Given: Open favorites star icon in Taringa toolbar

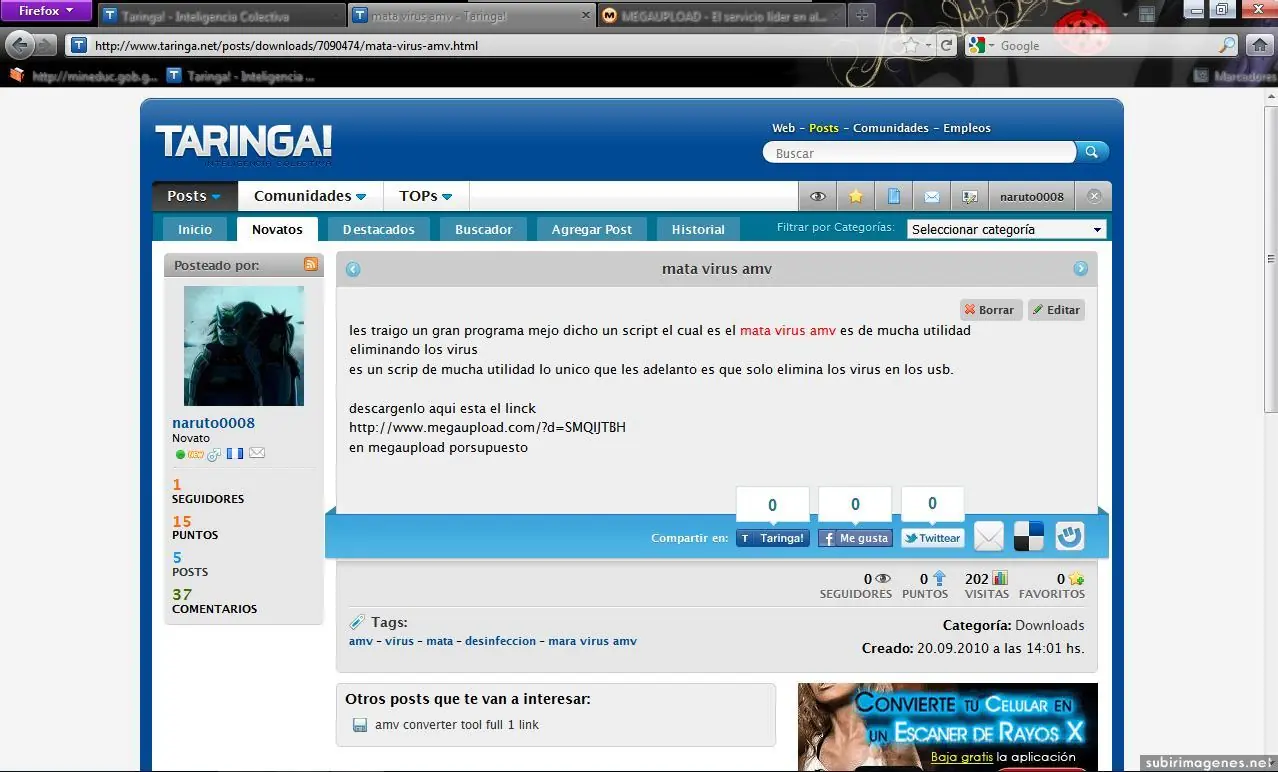Looking at the screenshot, I should [856, 196].
